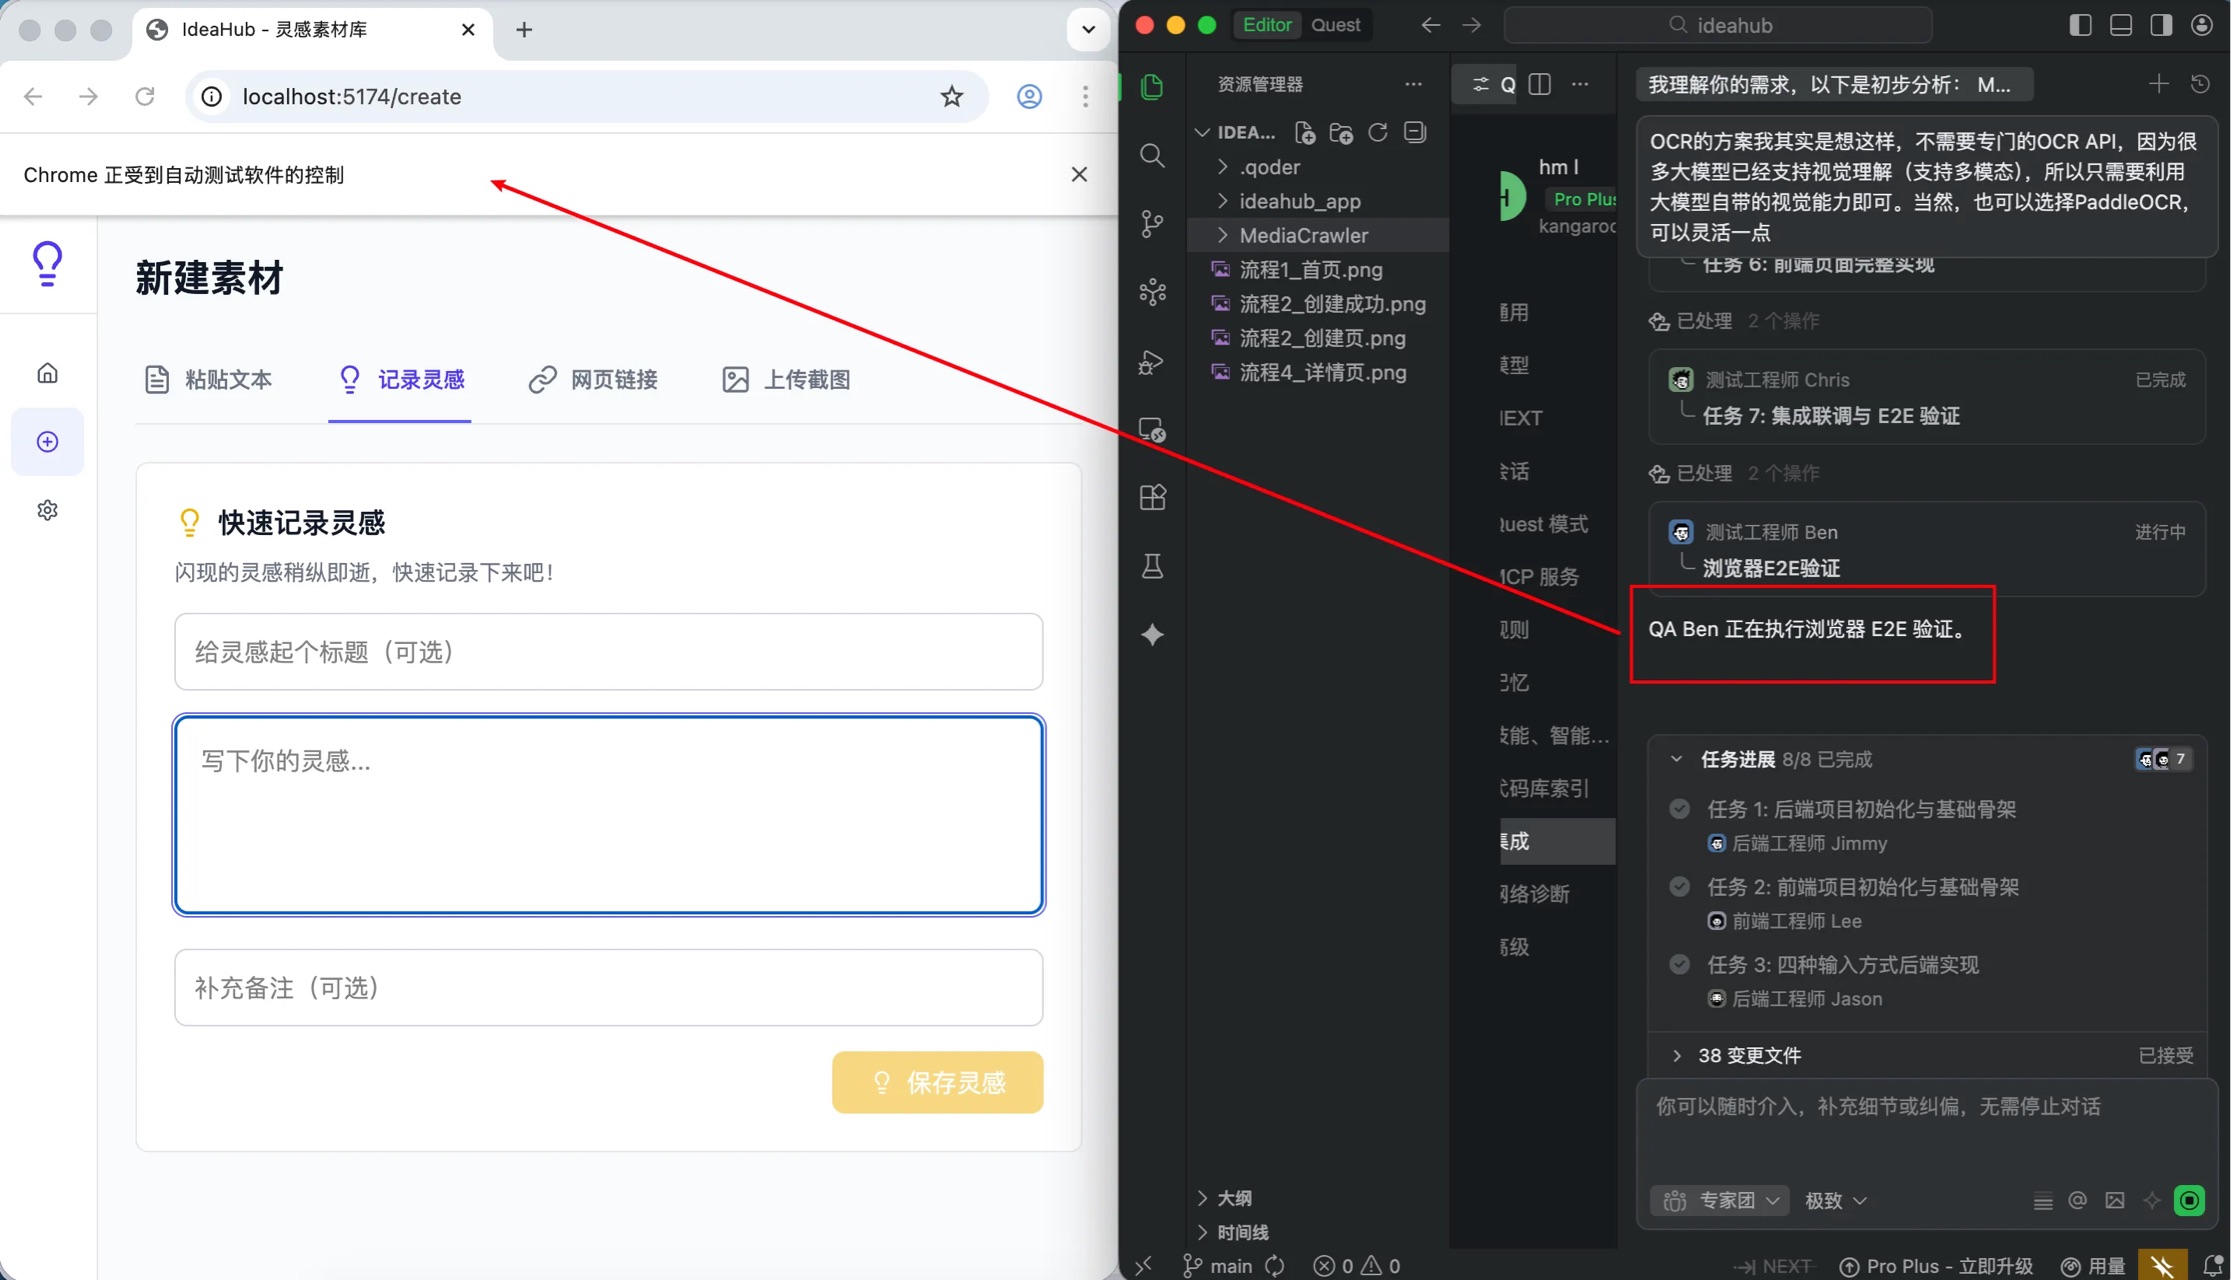Click the Search icon in activity bar
2231x1280 pixels.
[x=1152, y=155]
